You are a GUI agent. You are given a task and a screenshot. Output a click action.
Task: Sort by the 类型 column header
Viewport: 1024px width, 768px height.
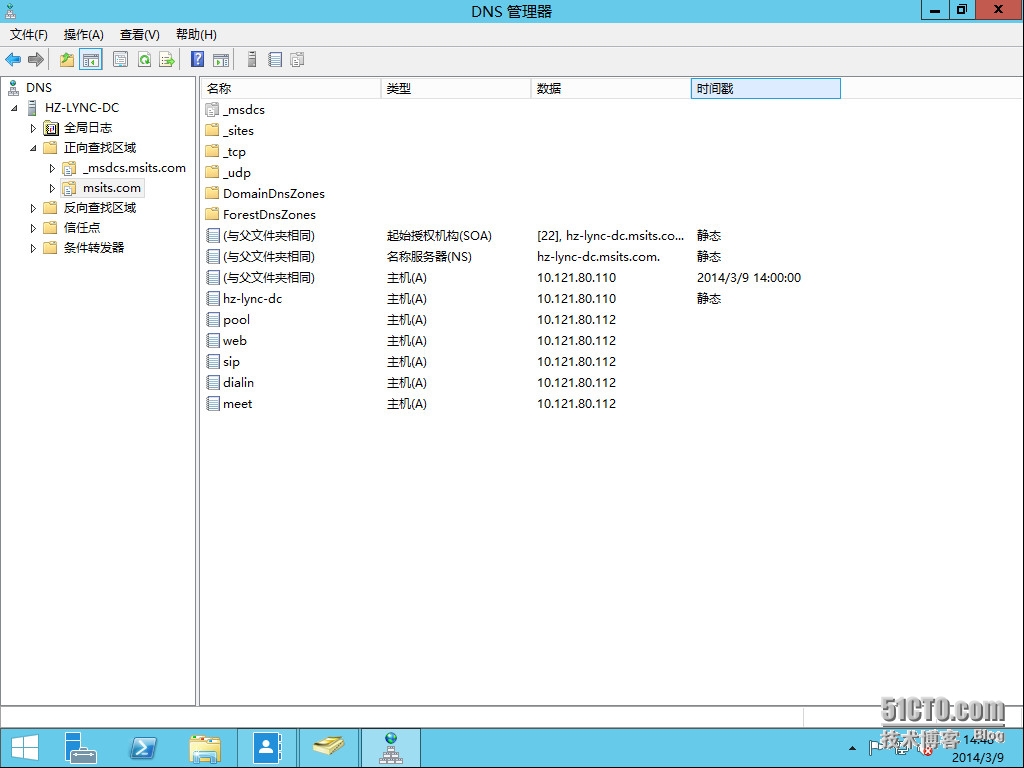pos(456,89)
